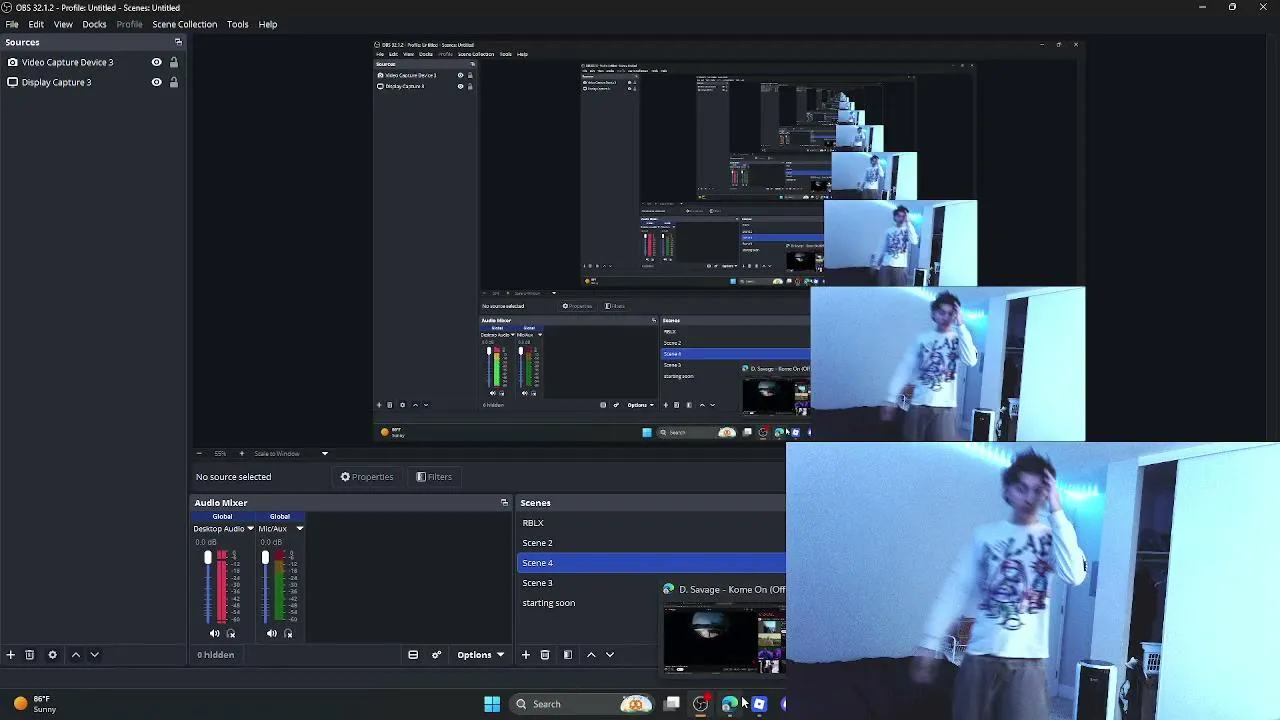Viewport: 1280px width, 720px height.
Task: Zoom in preview with the plus icon
Action: (x=241, y=453)
